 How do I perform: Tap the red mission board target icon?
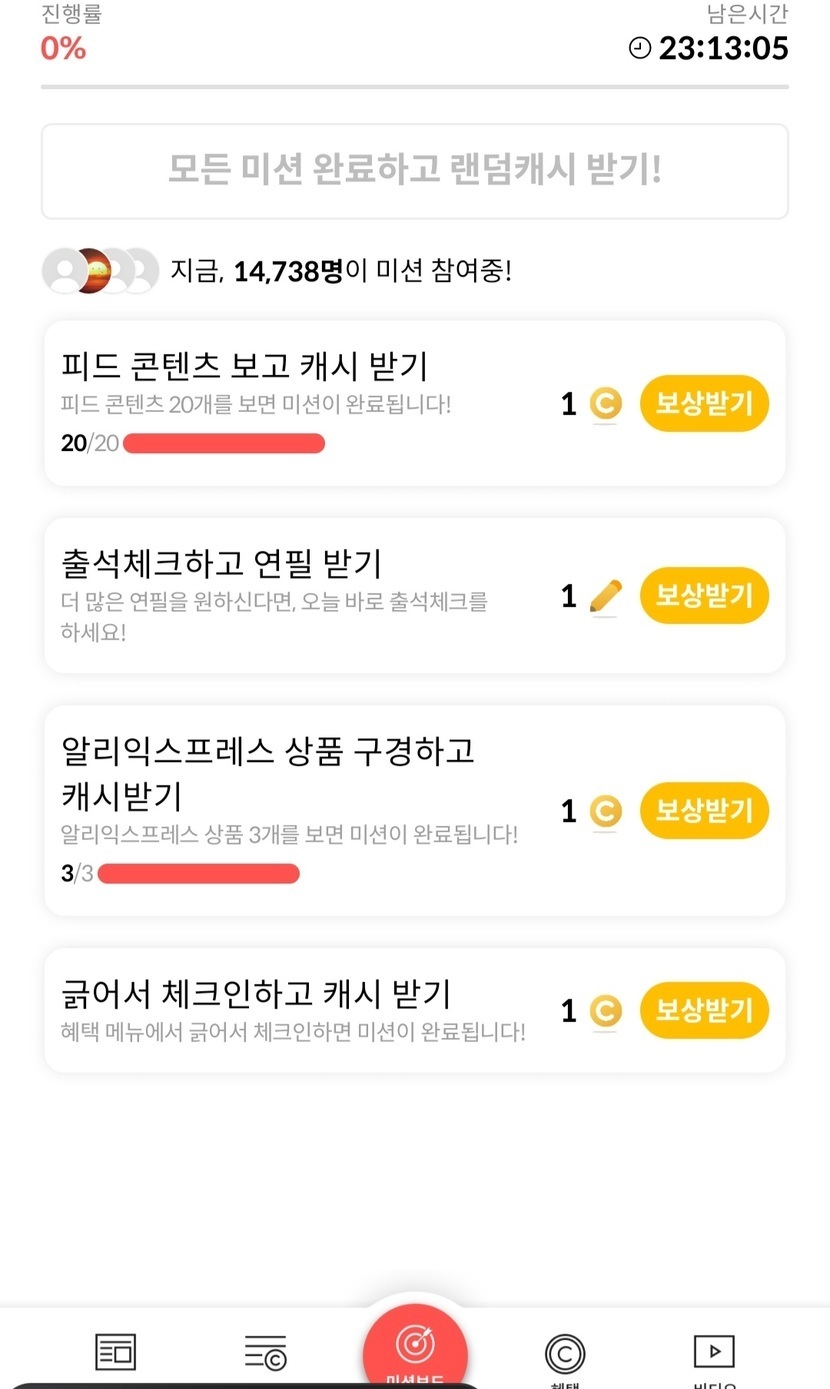point(415,1344)
